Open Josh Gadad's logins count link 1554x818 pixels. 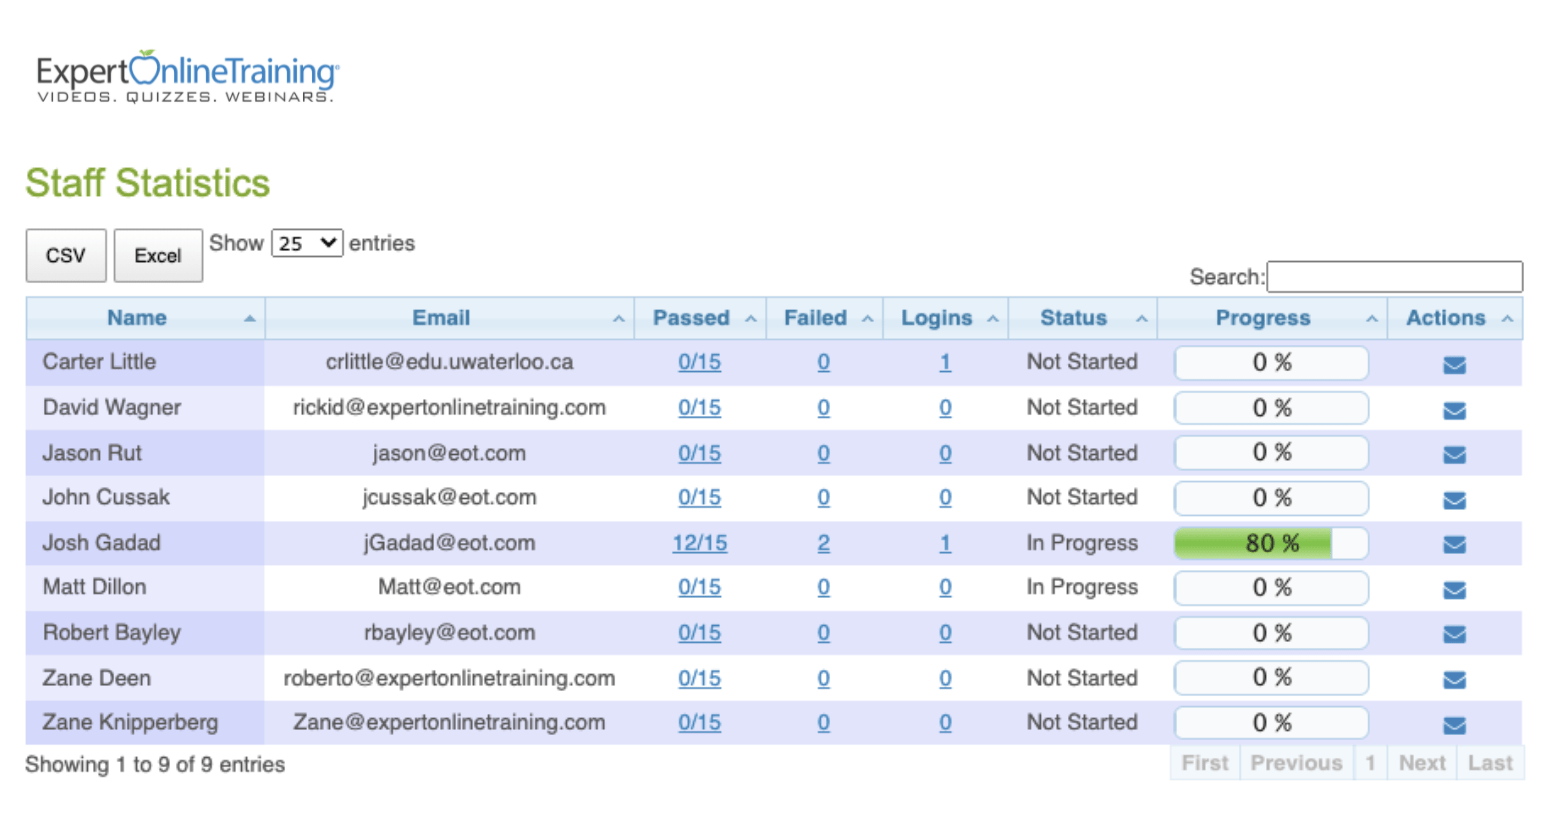pyautogui.click(x=945, y=543)
